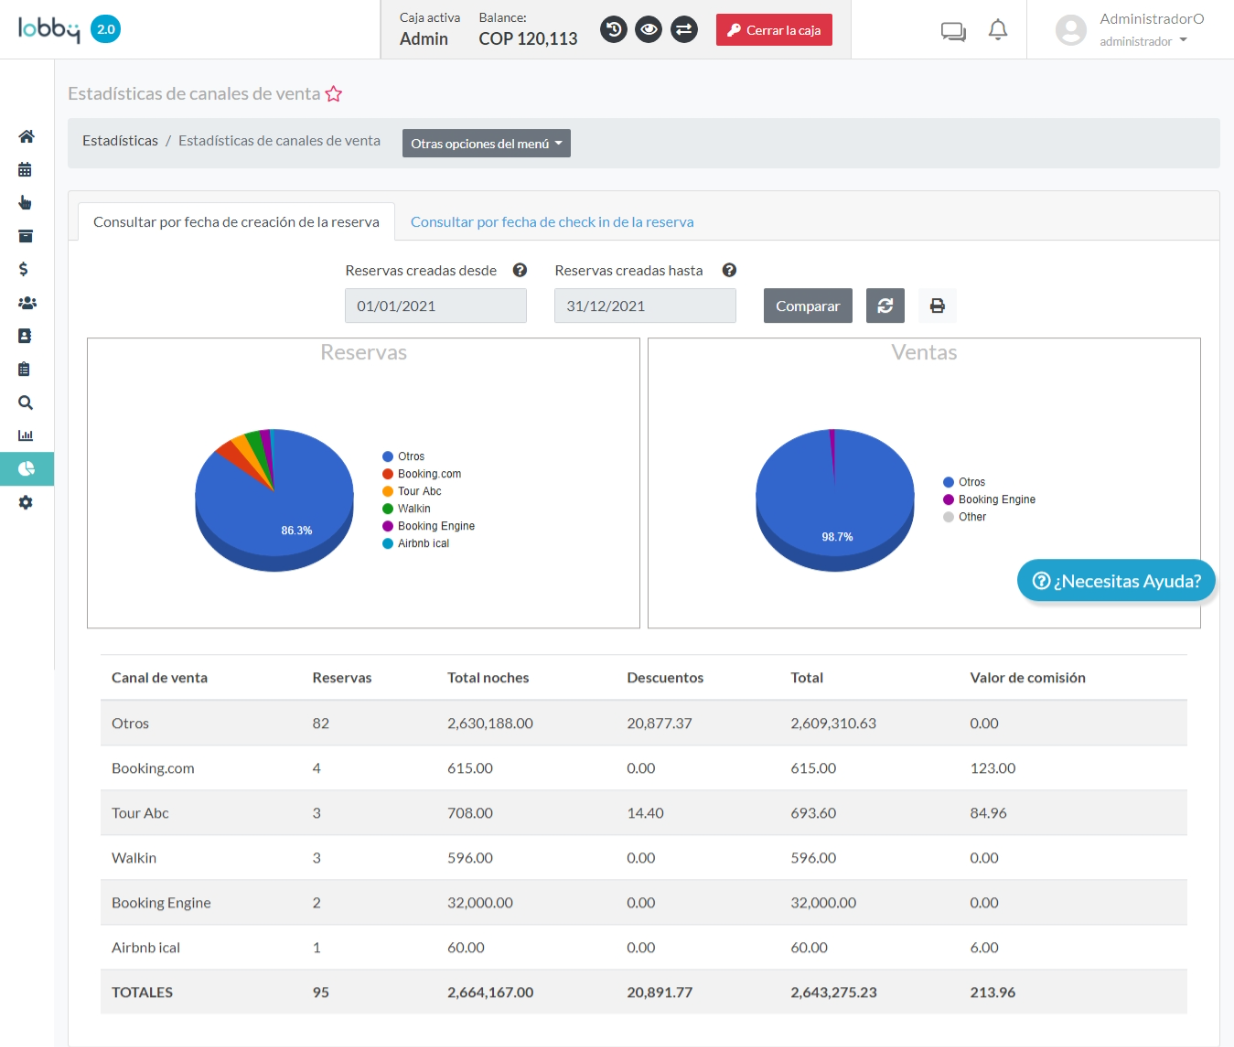
Task: Open the calendar icon in the sidebar
Action: (x=25, y=170)
